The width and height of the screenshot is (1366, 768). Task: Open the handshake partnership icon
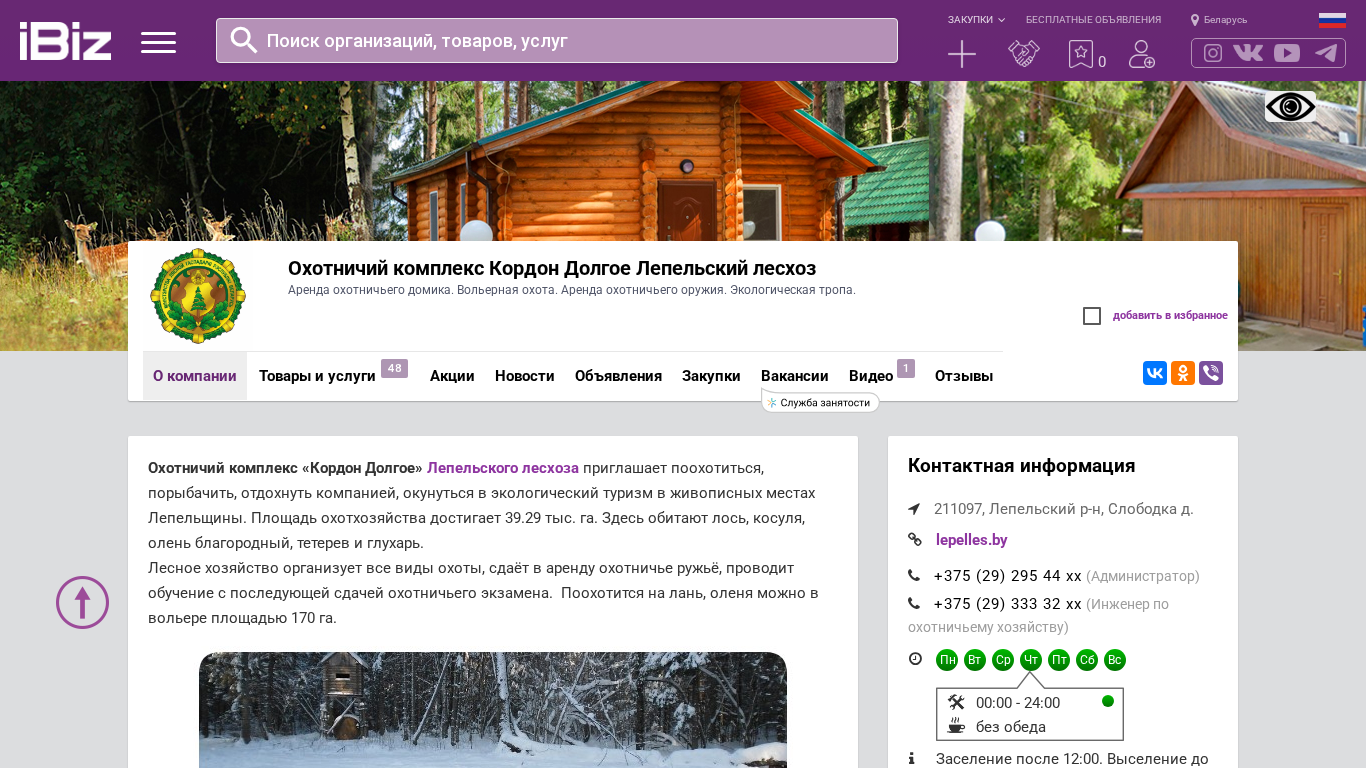[x=1024, y=54]
